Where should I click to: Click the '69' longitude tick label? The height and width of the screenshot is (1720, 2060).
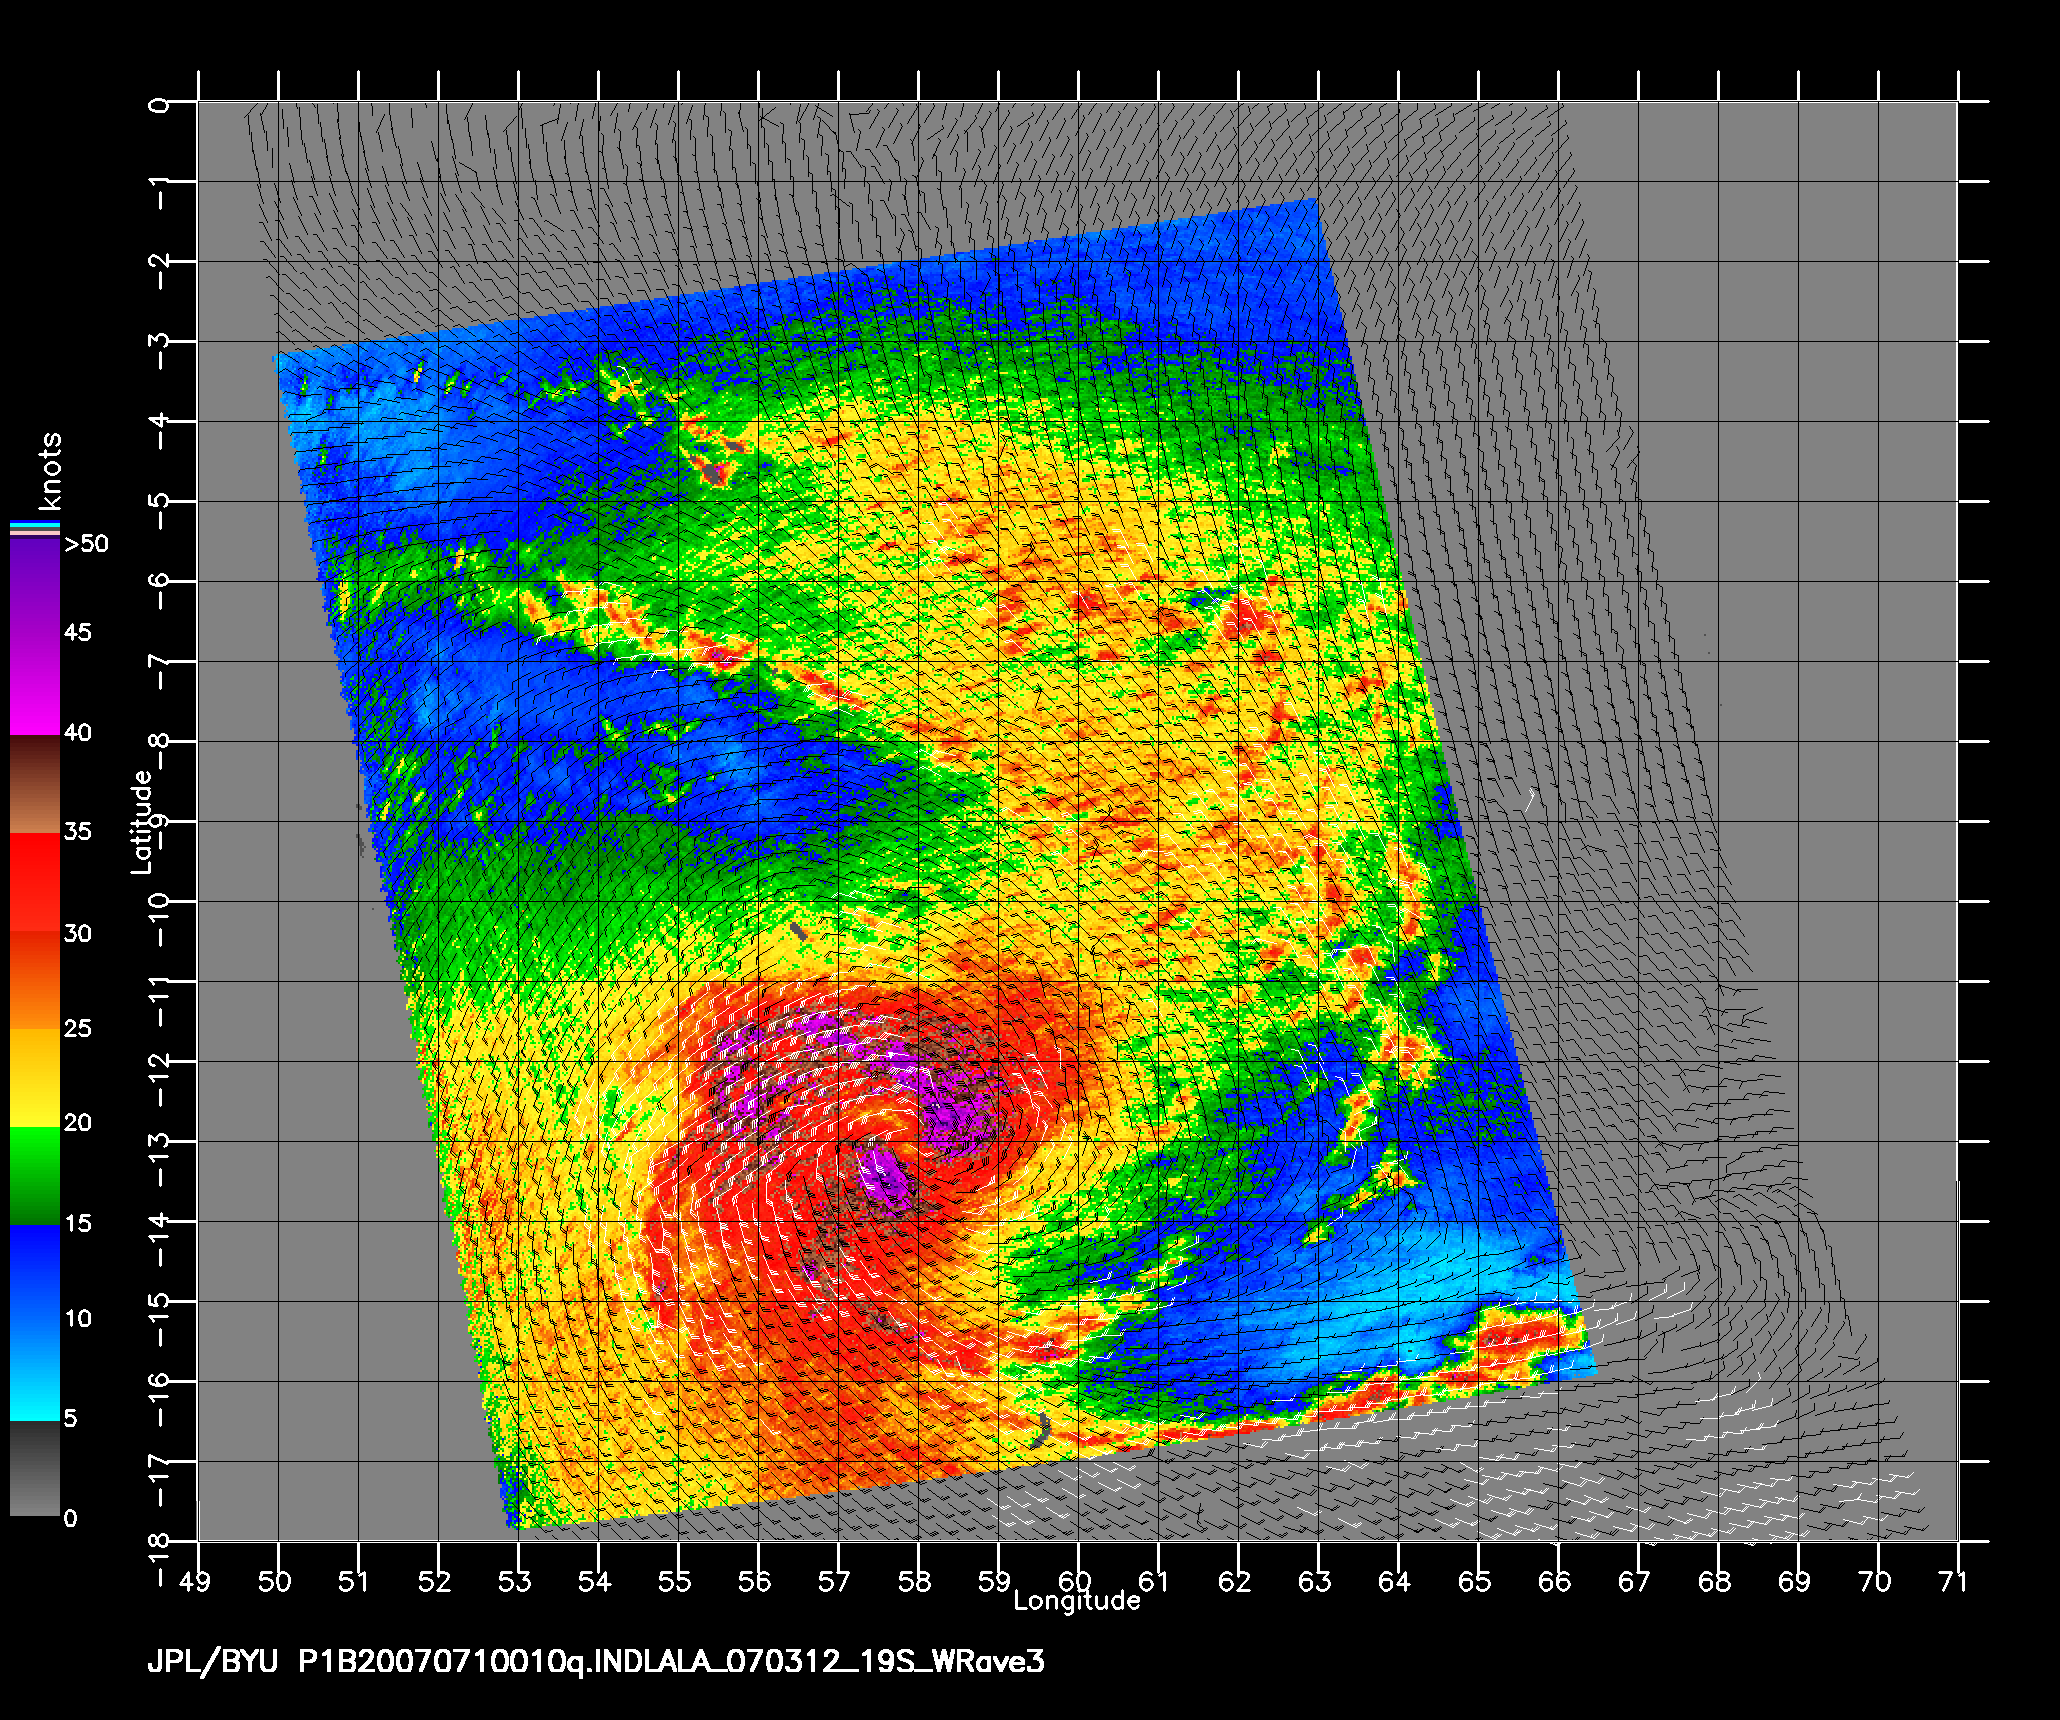(x=1795, y=1581)
